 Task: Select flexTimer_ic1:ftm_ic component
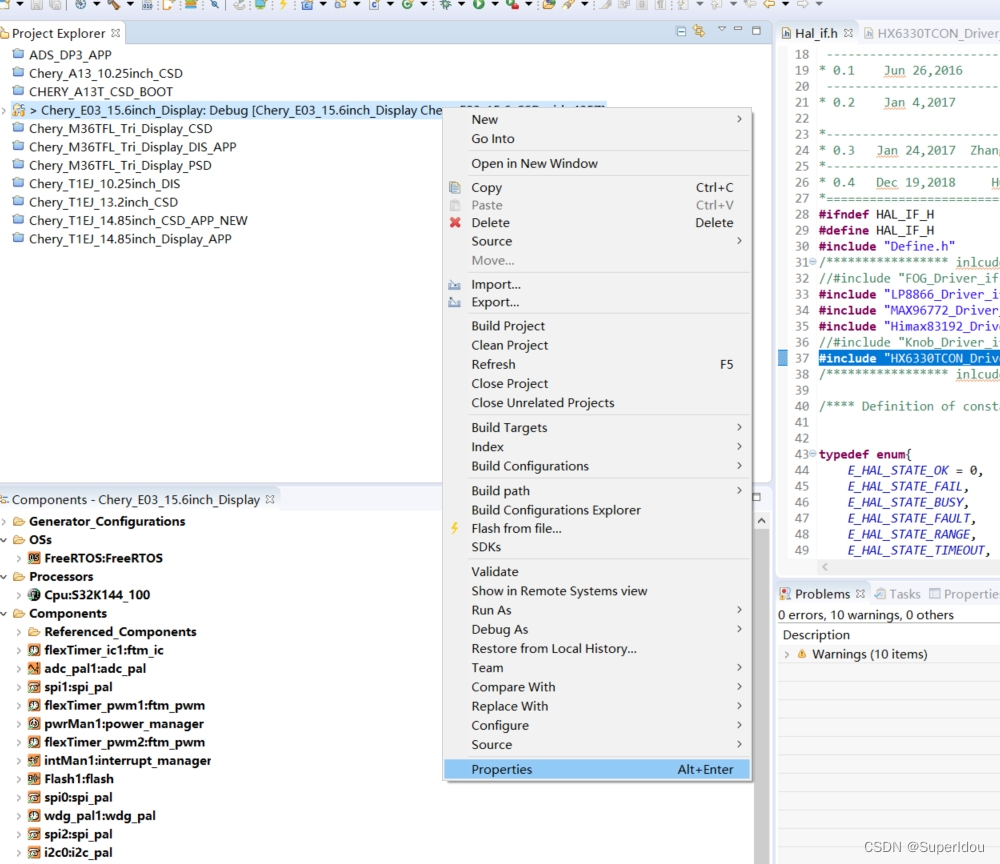103,650
